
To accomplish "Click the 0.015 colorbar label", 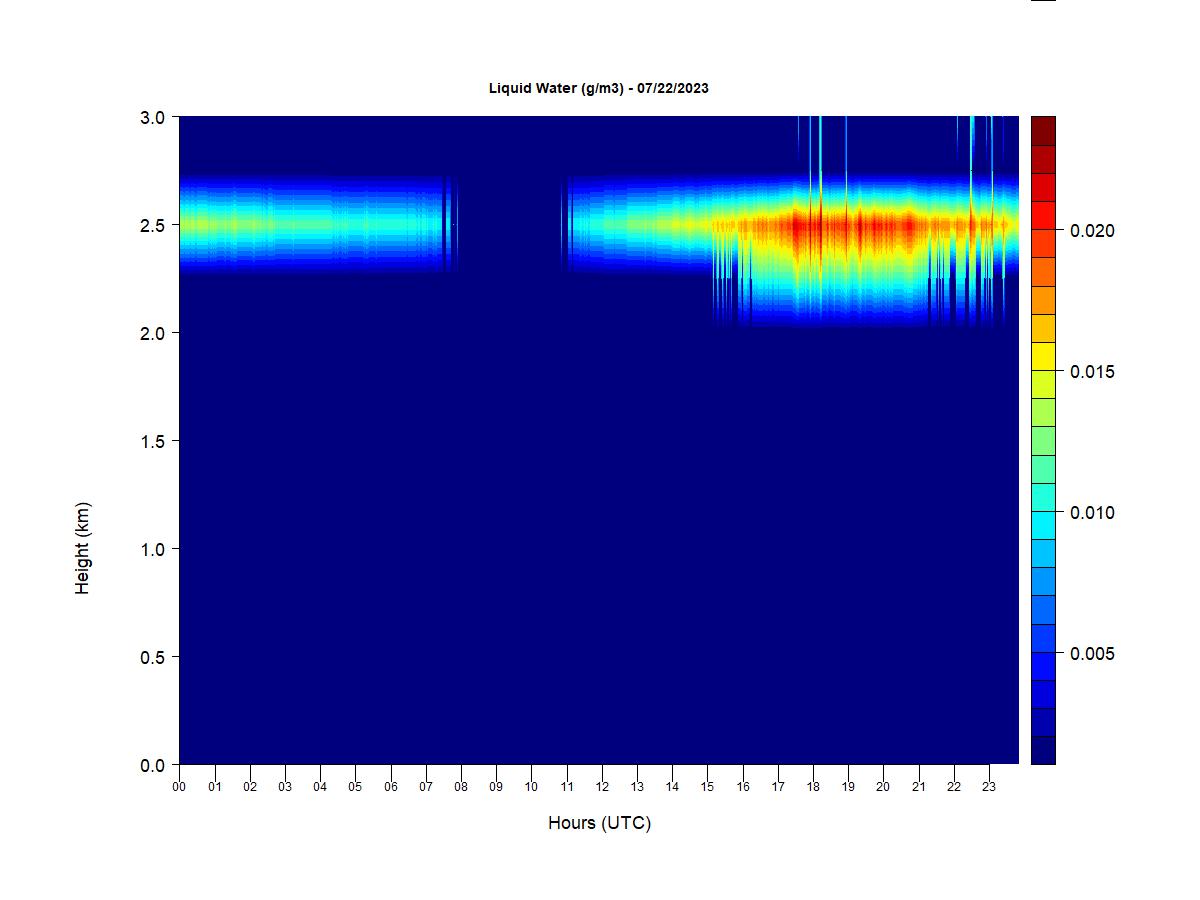I will pyautogui.click(x=1092, y=372).
